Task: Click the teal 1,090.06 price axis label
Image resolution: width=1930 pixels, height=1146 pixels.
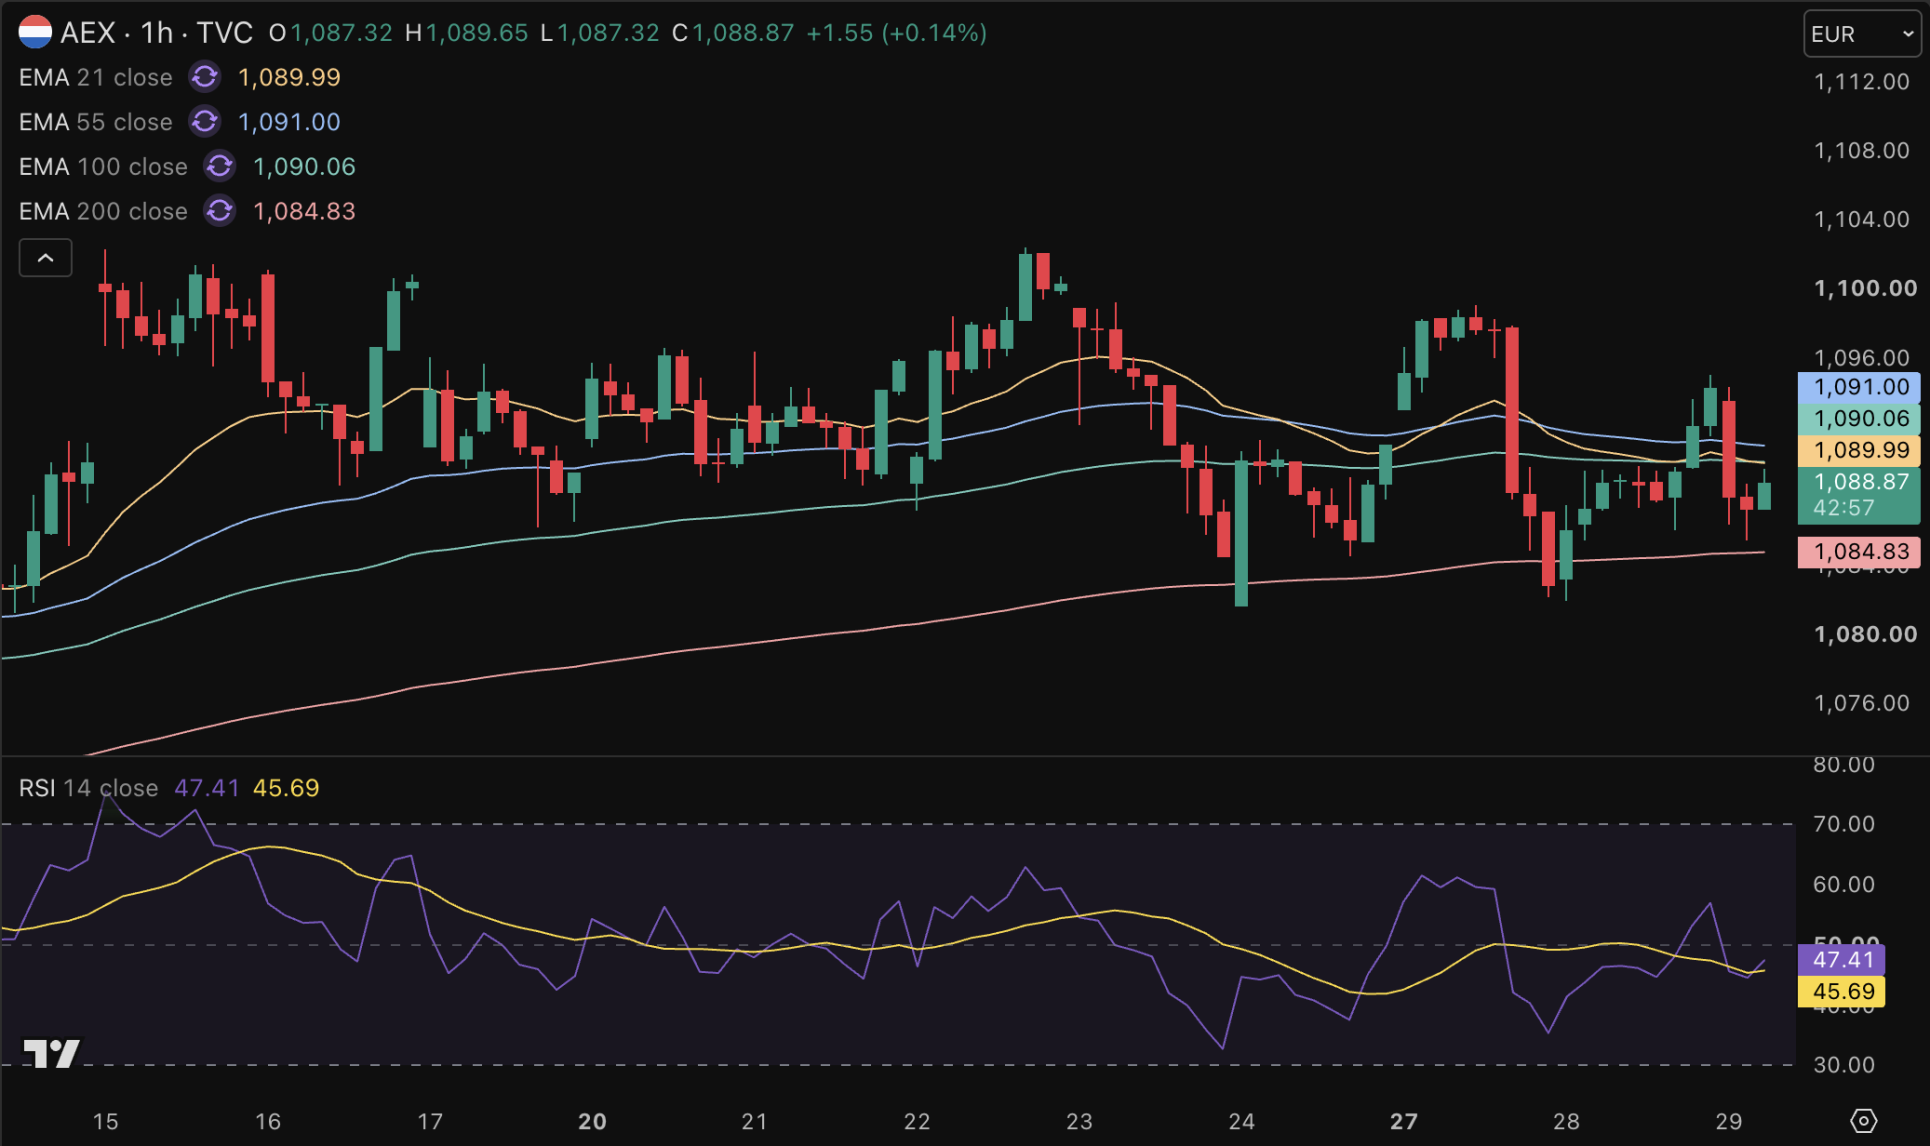Action: click(1859, 419)
